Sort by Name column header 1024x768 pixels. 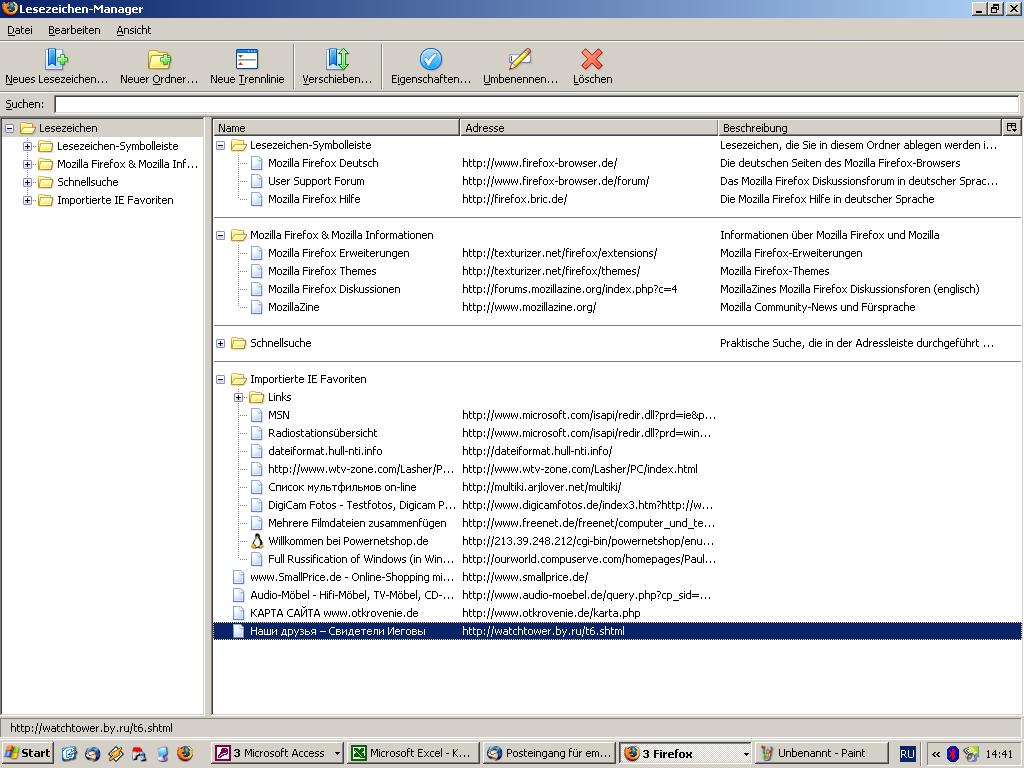[336, 127]
